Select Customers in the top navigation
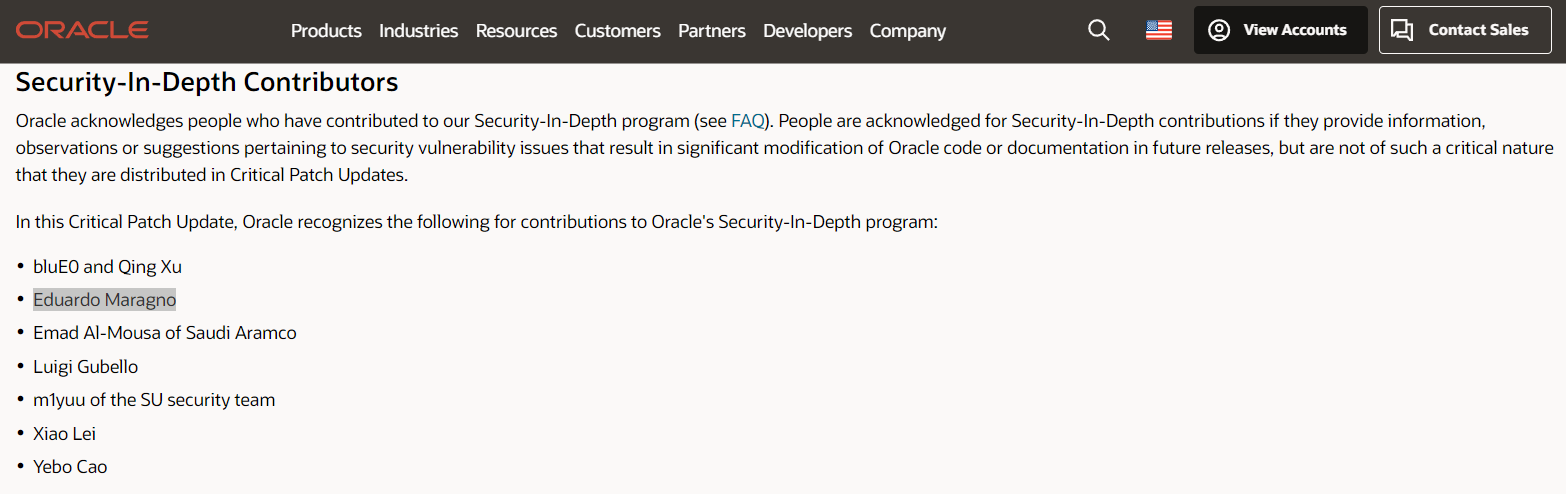The image size is (1566, 494). [x=617, y=31]
